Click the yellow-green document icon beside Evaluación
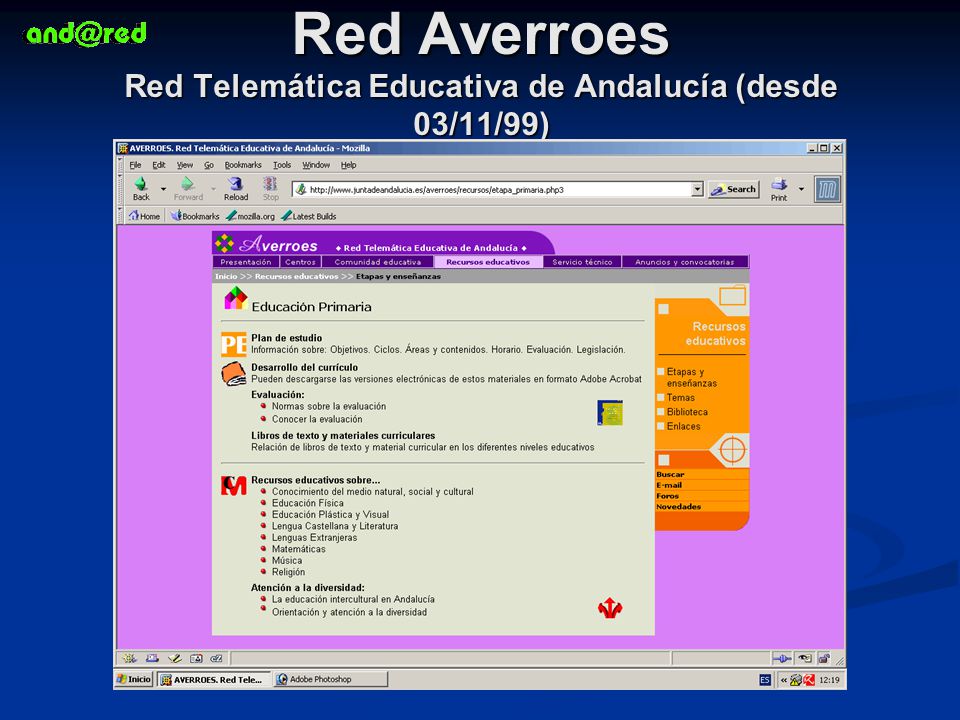 [610, 413]
